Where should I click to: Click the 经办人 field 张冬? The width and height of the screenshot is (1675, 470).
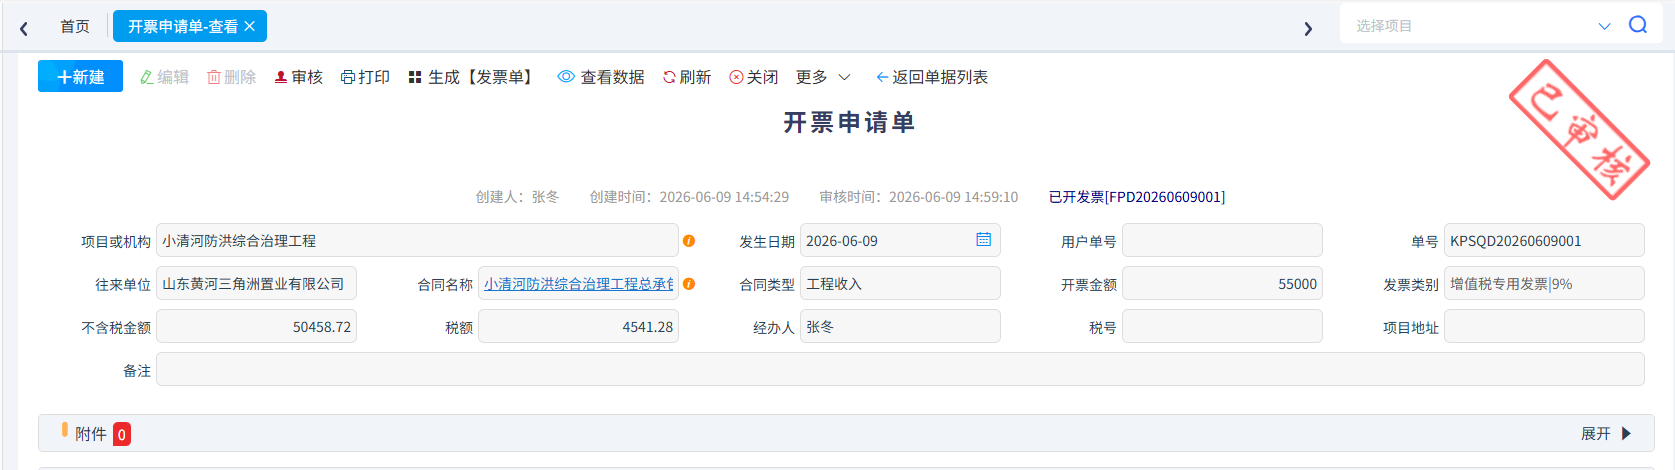tap(900, 326)
